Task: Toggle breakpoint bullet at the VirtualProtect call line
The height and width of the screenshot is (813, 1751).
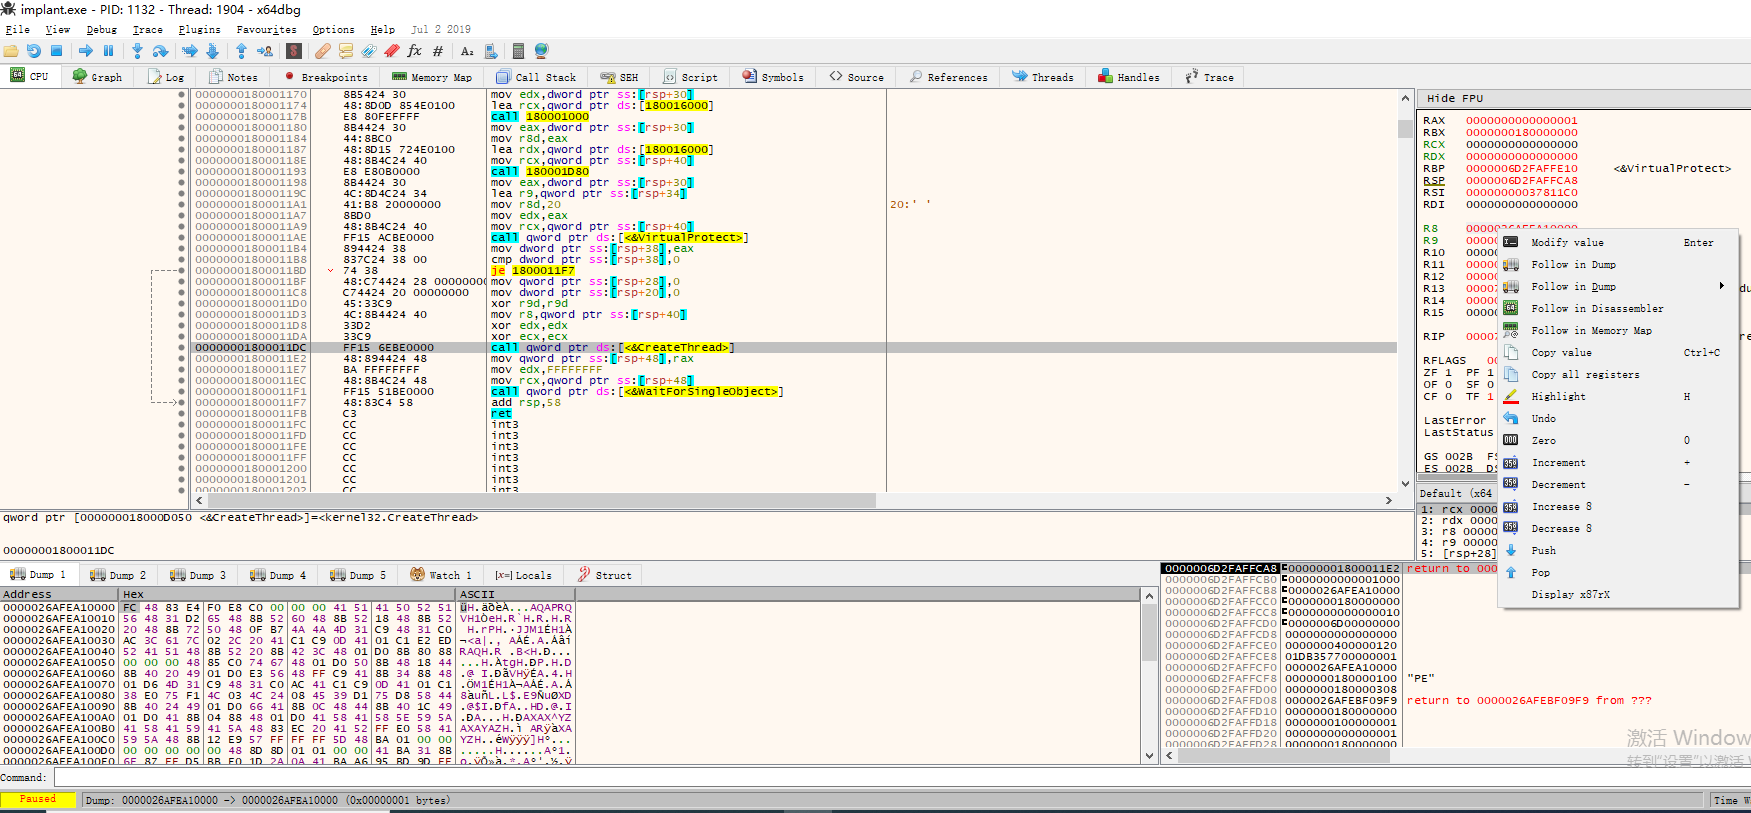Action: pyautogui.click(x=181, y=238)
